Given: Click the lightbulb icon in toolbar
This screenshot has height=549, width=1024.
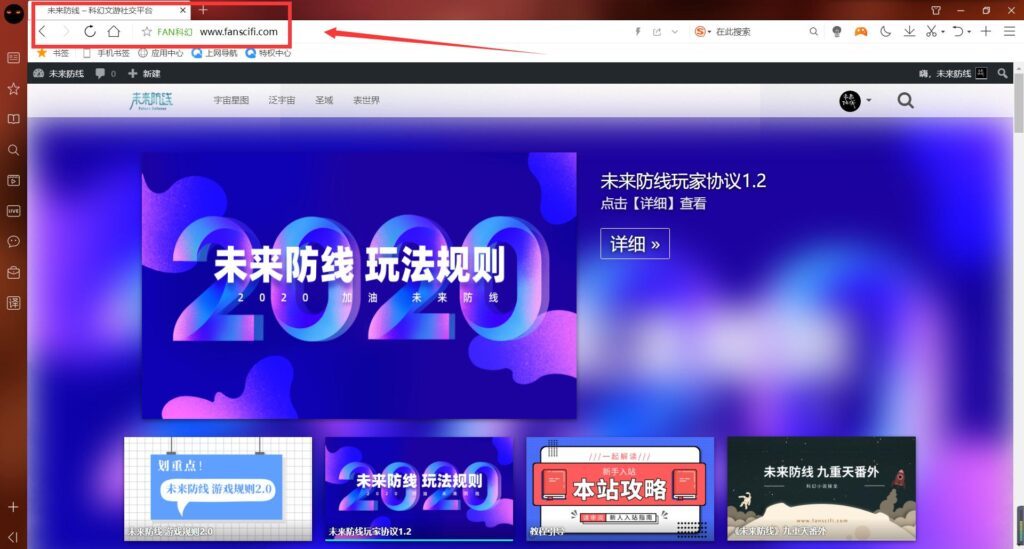Looking at the screenshot, I should pyautogui.click(x=837, y=31).
